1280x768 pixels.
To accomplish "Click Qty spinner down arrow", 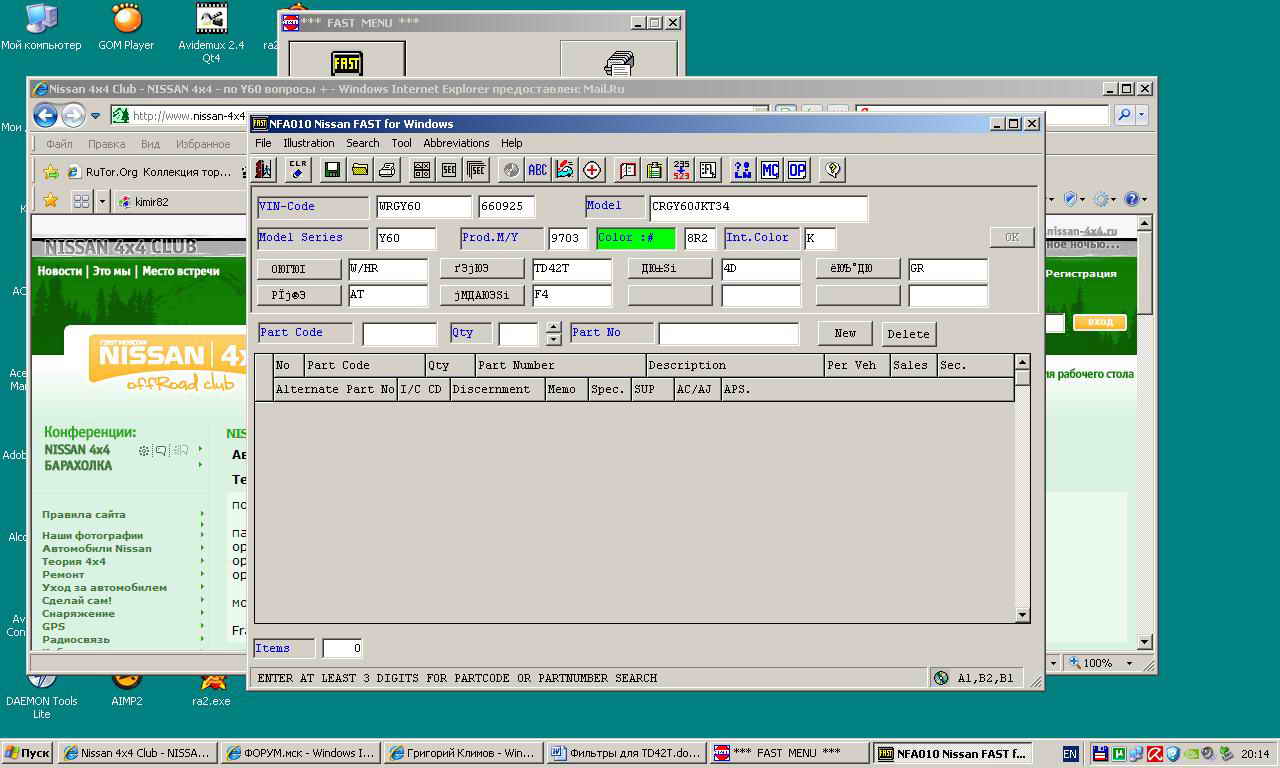I will pyautogui.click(x=554, y=340).
